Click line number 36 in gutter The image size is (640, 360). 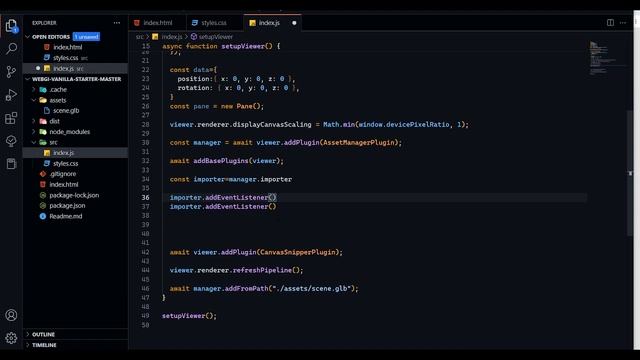(x=145, y=198)
